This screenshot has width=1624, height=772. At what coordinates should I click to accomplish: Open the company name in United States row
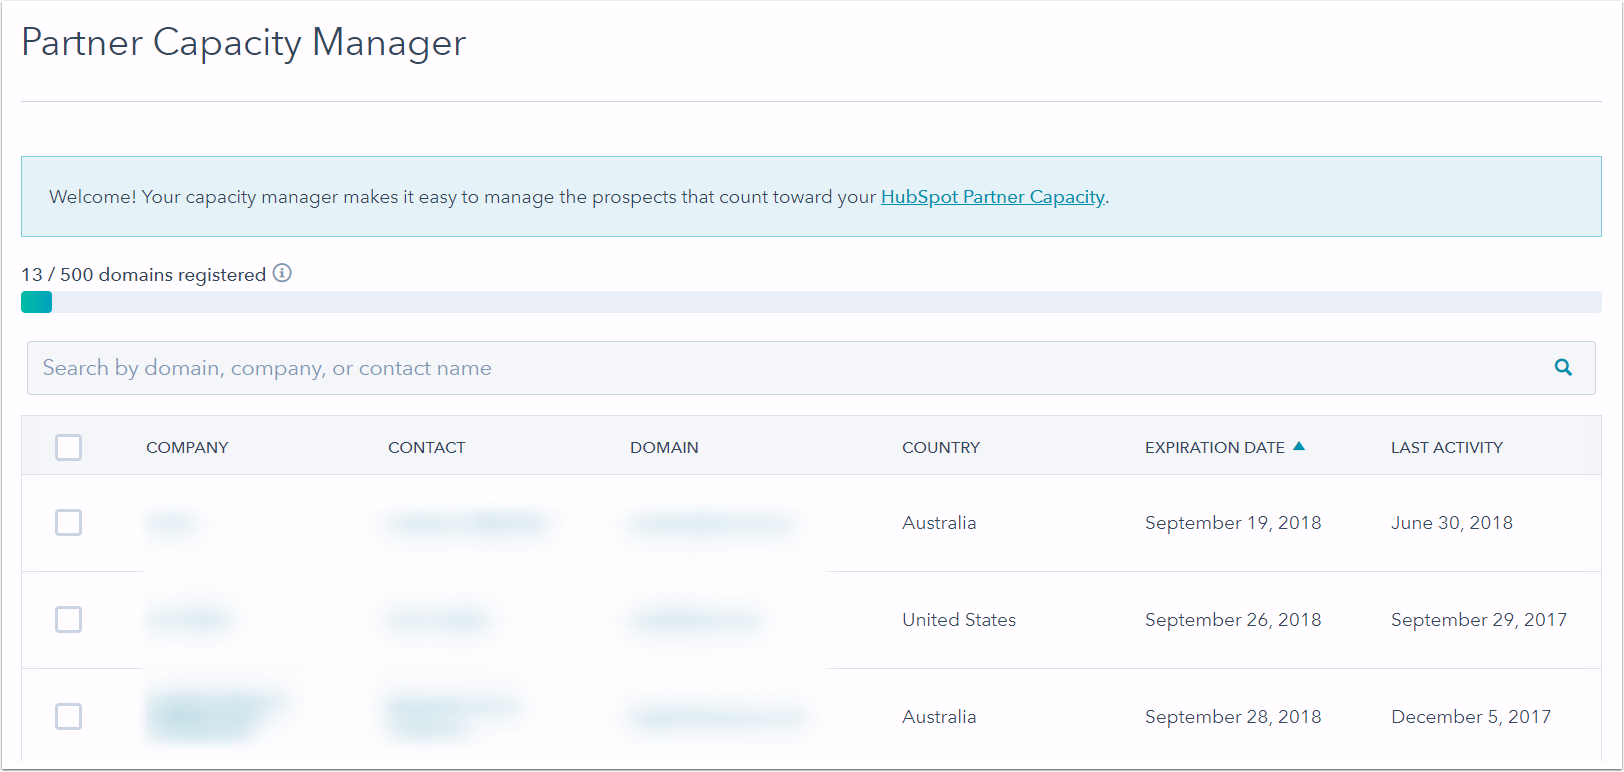(190, 620)
